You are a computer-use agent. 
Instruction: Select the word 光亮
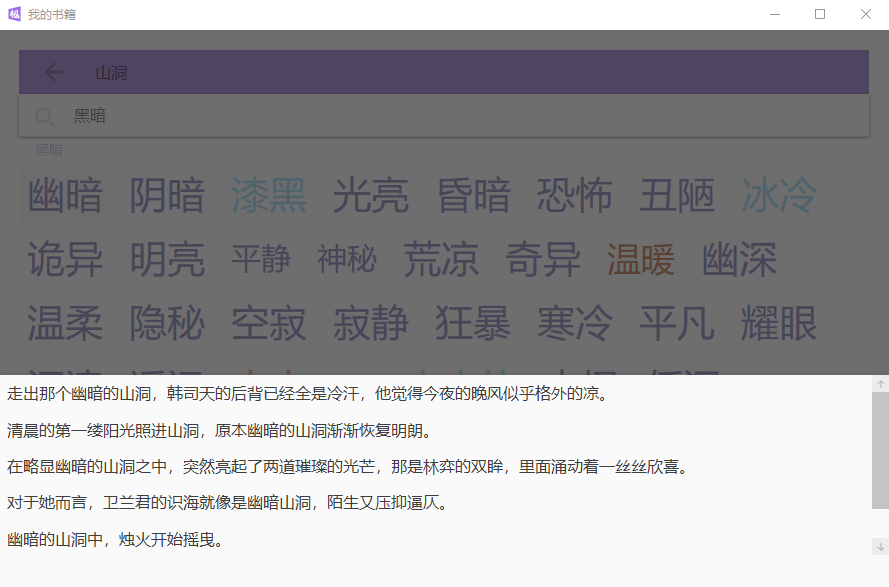point(371,195)
